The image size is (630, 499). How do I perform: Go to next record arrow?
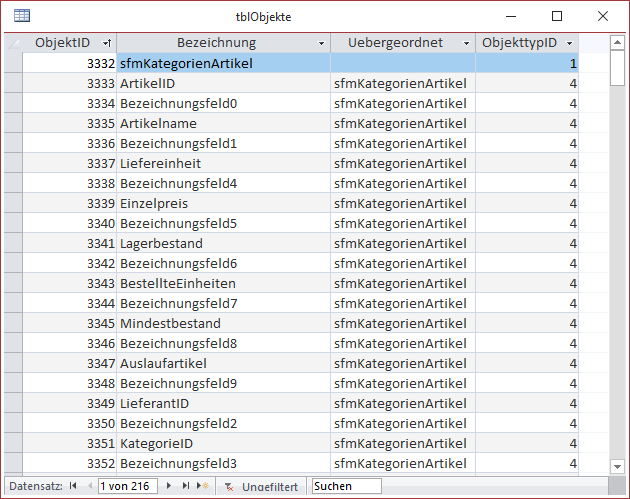coord(170,486)
